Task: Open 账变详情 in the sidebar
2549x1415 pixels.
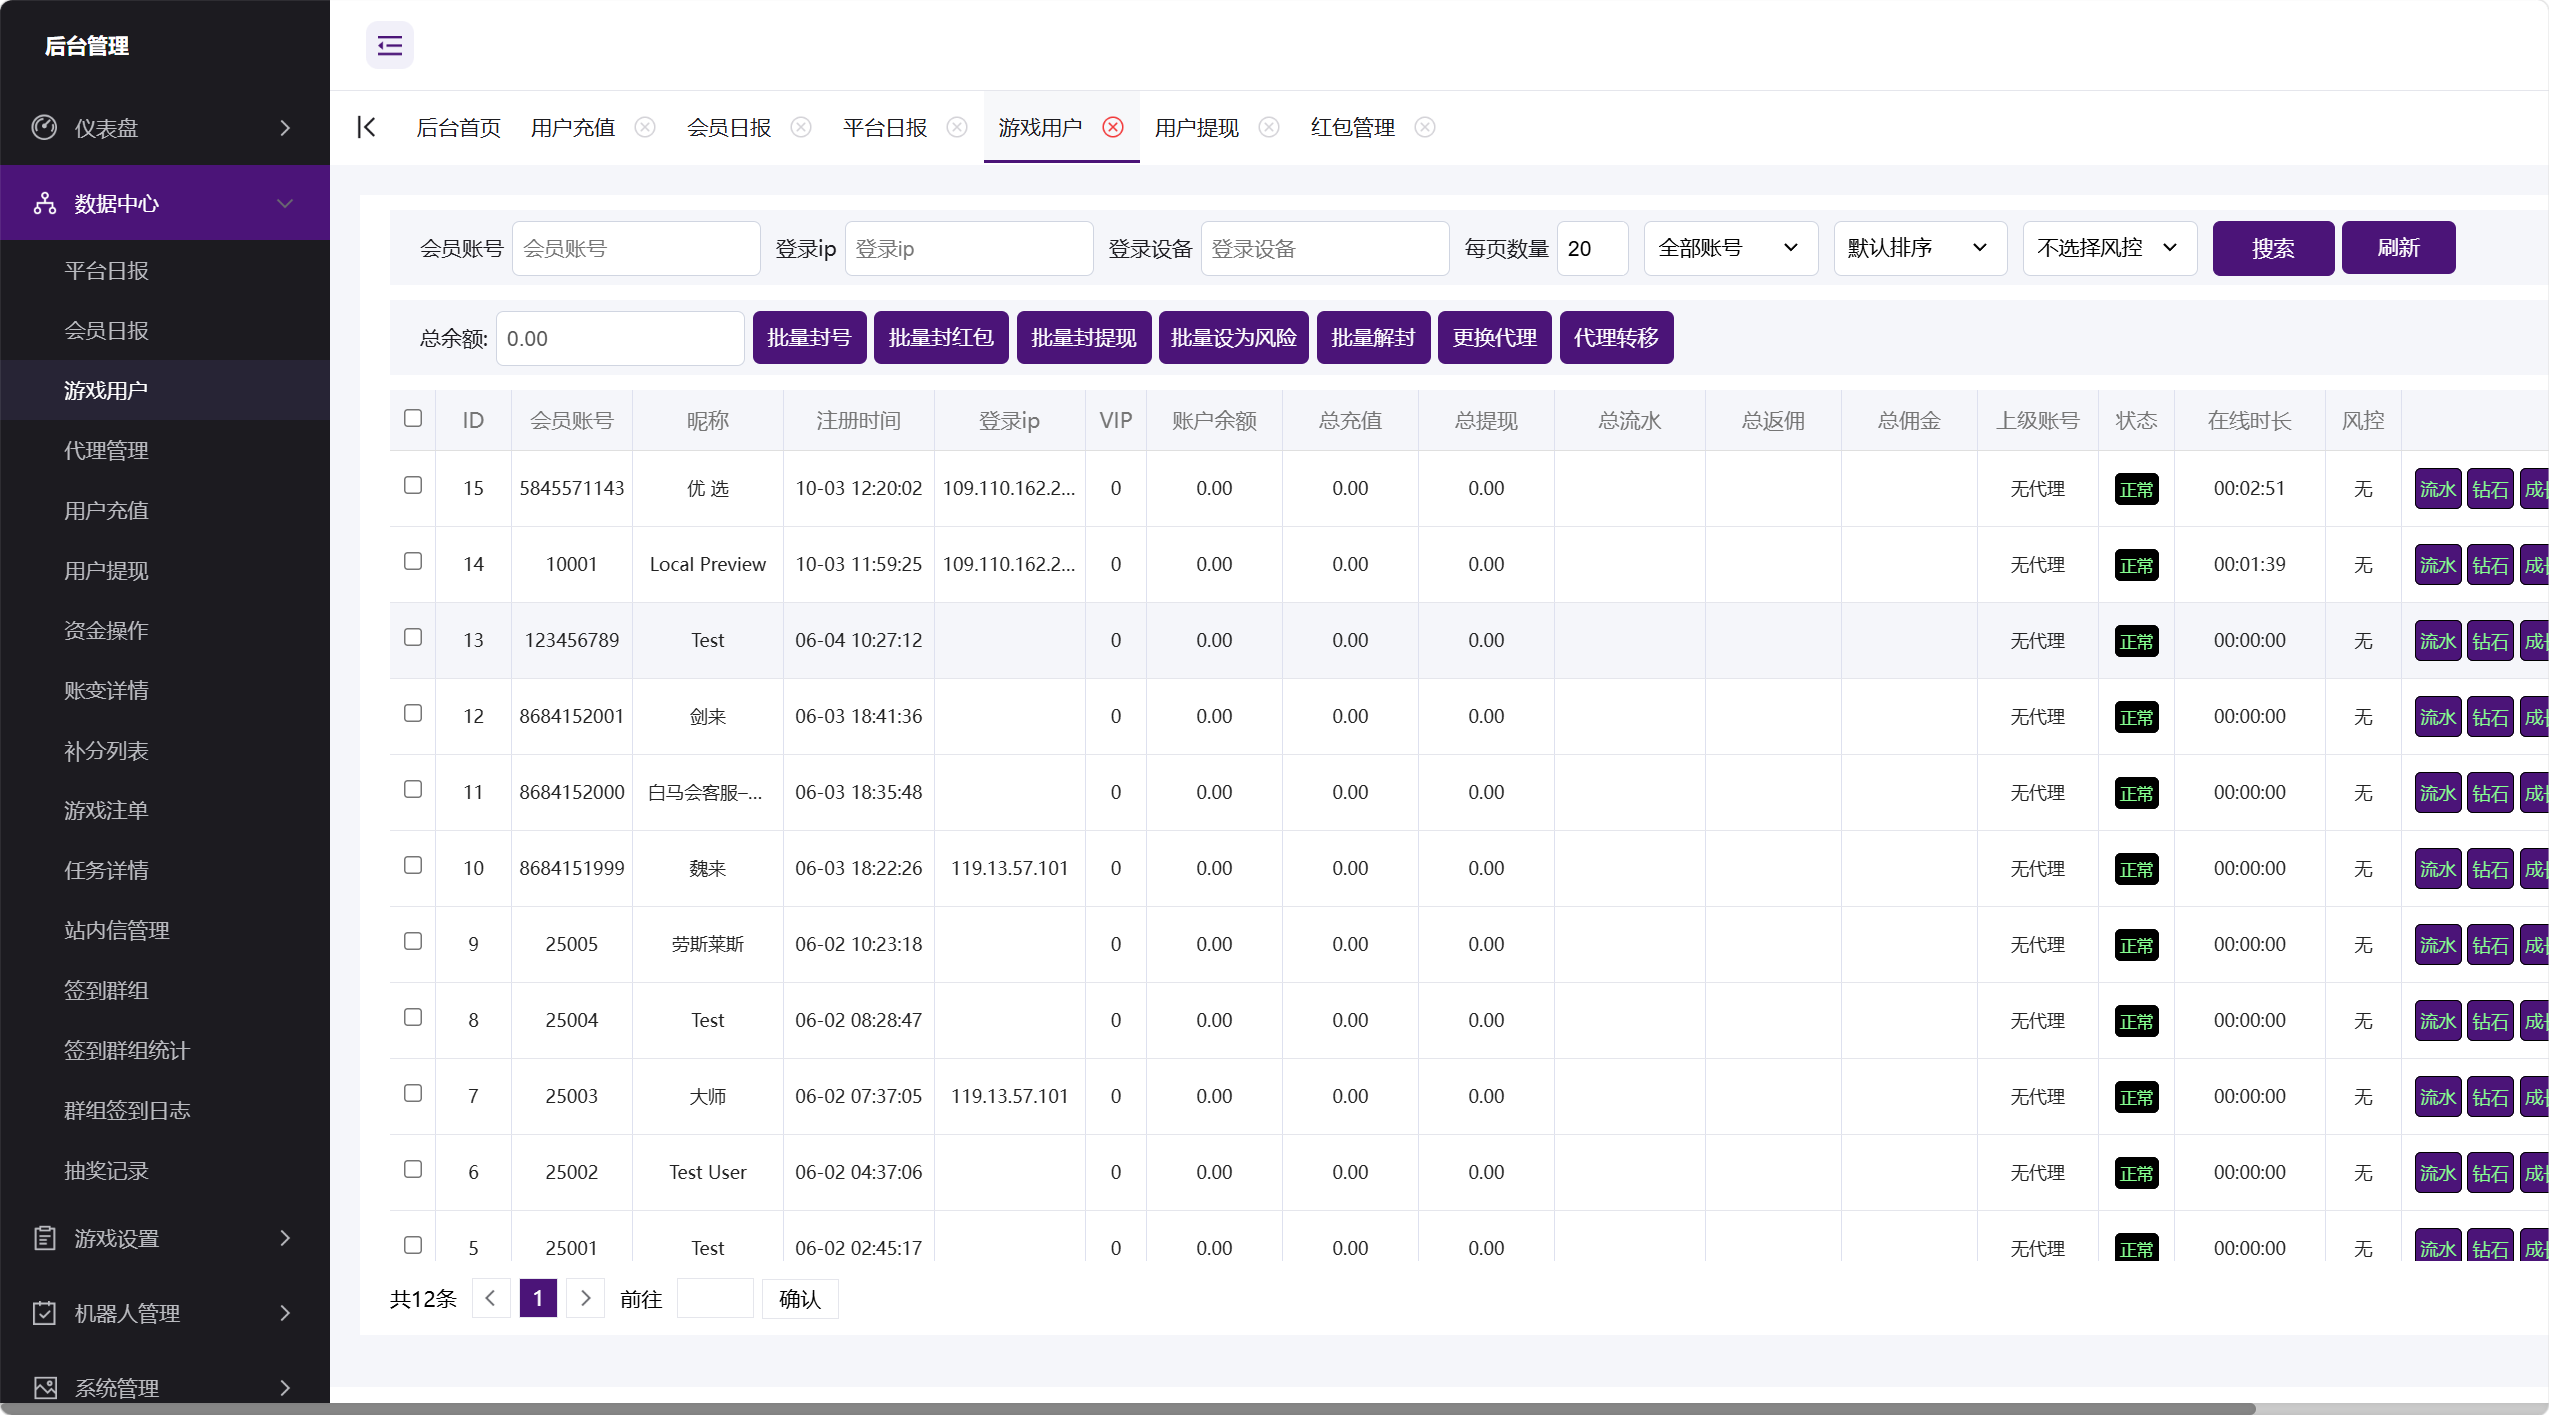Action: pyautogui.click(x=106, y=690)
